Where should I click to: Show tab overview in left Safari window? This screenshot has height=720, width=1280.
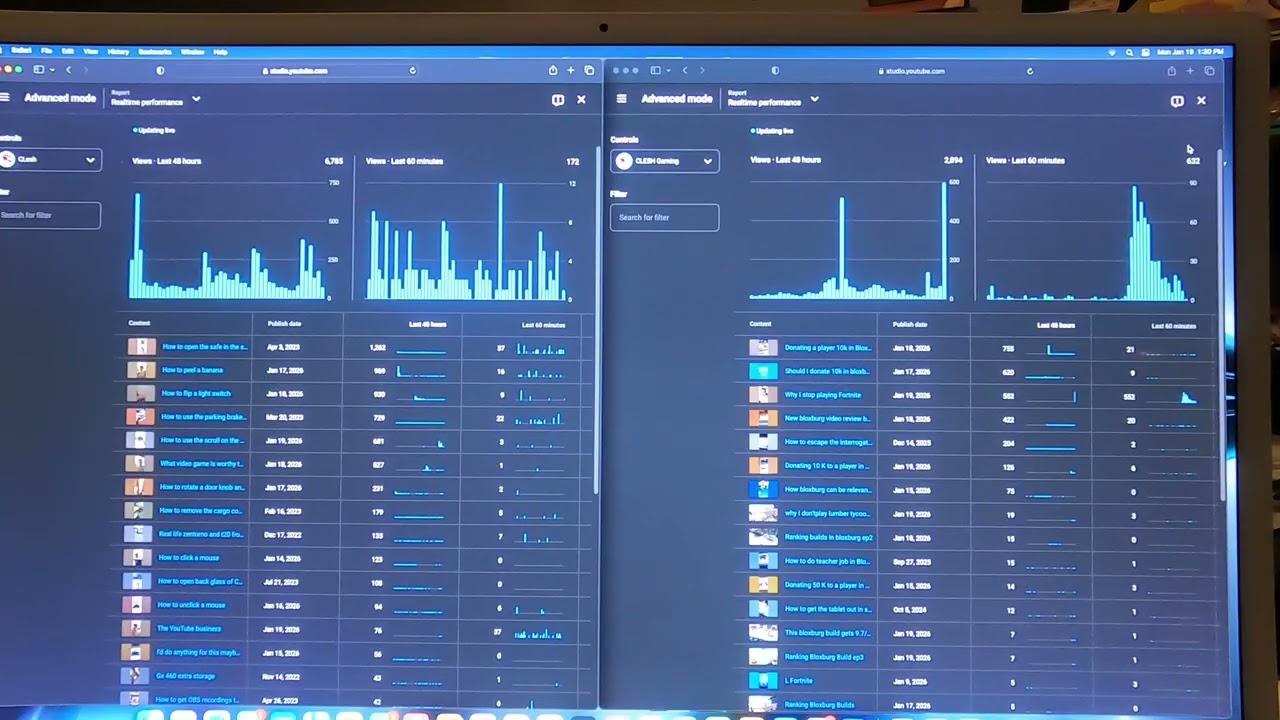(x=589, y=70)
